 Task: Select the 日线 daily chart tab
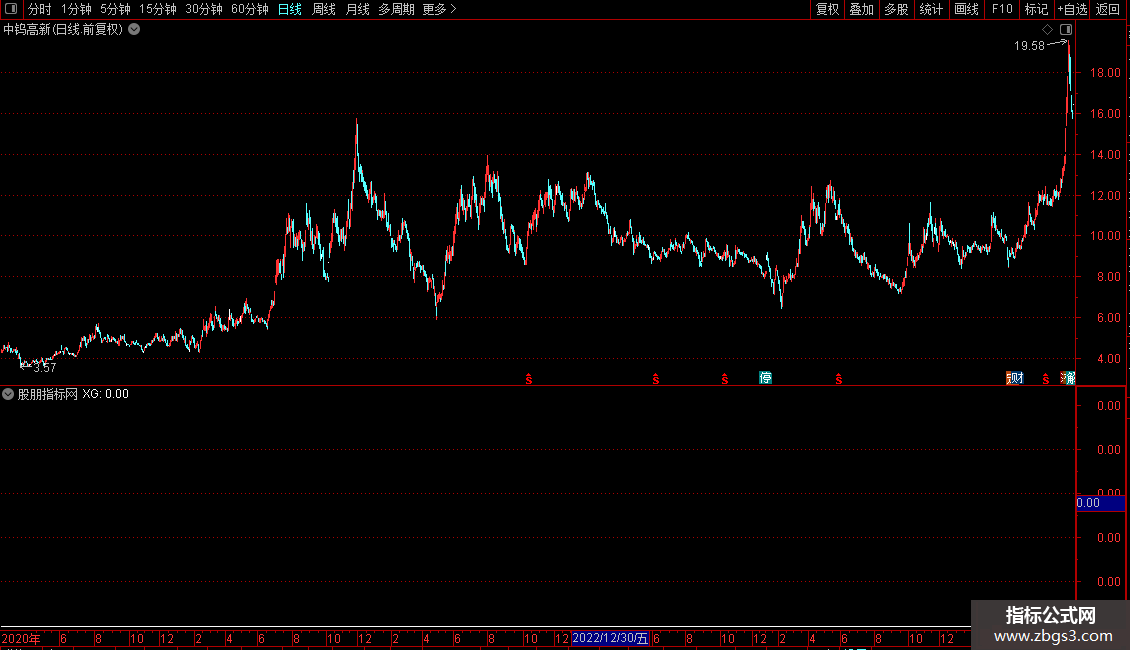[290, 9]
